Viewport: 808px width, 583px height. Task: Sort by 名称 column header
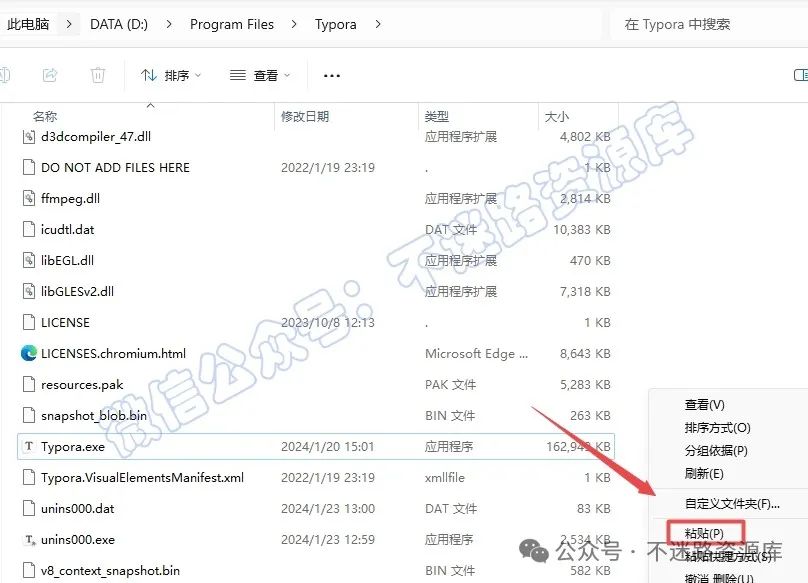click(45, 116)
